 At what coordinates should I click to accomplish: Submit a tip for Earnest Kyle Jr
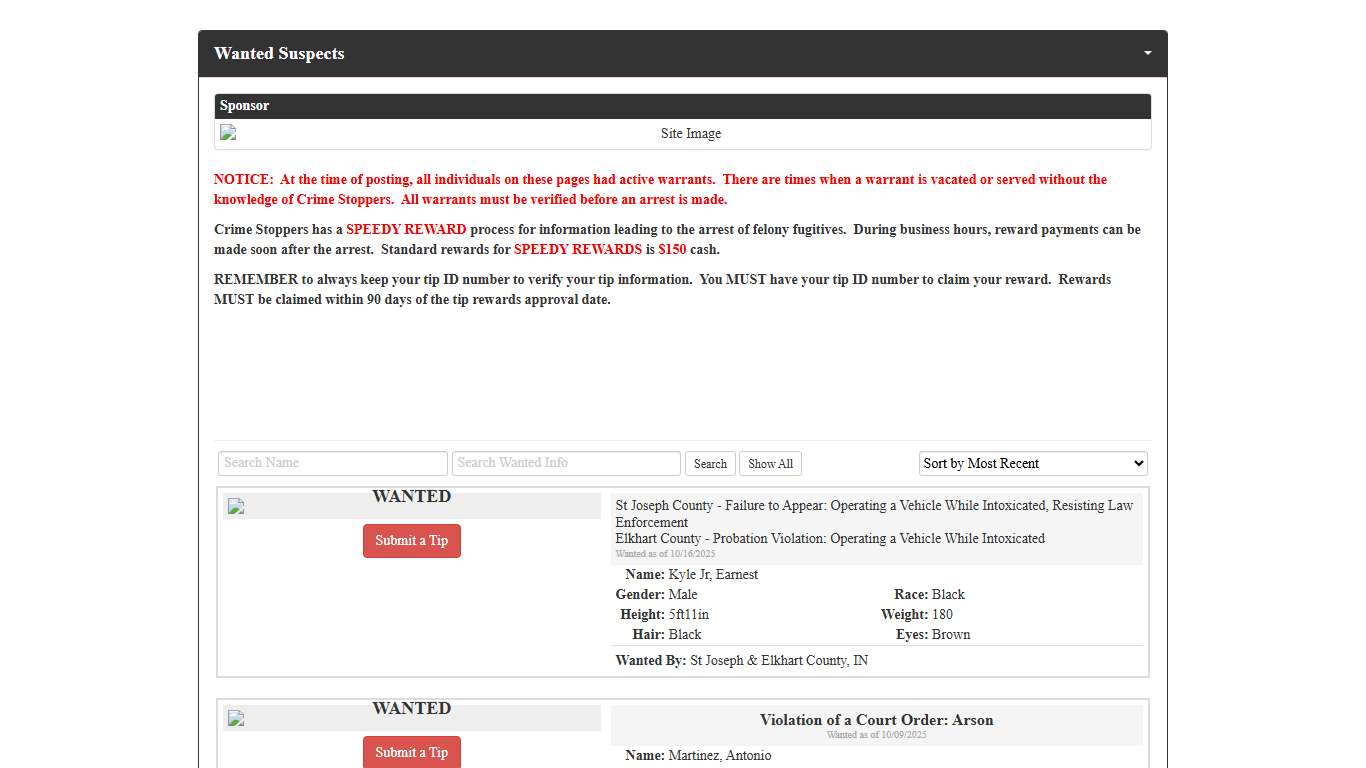pyautogui.click(x=412, y=541)
